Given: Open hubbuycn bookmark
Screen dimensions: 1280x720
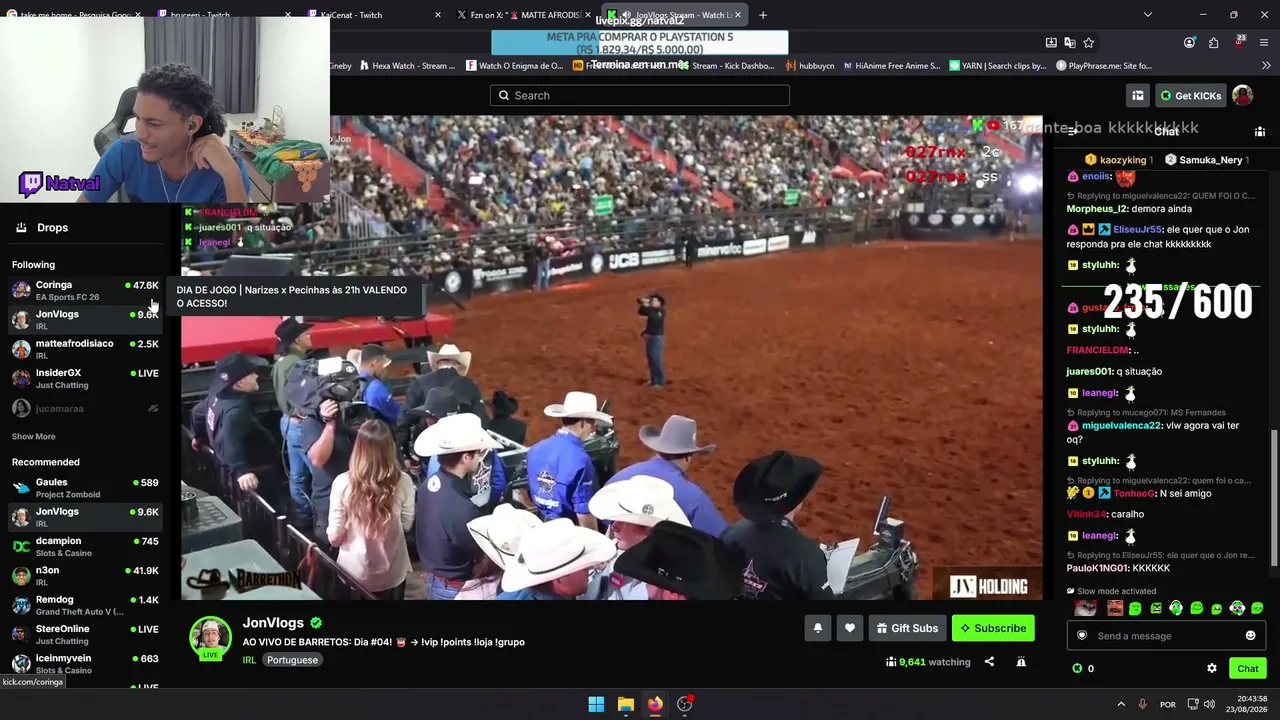Looking at the screenshot, I should pyautogui.click(x=810, y=66).
